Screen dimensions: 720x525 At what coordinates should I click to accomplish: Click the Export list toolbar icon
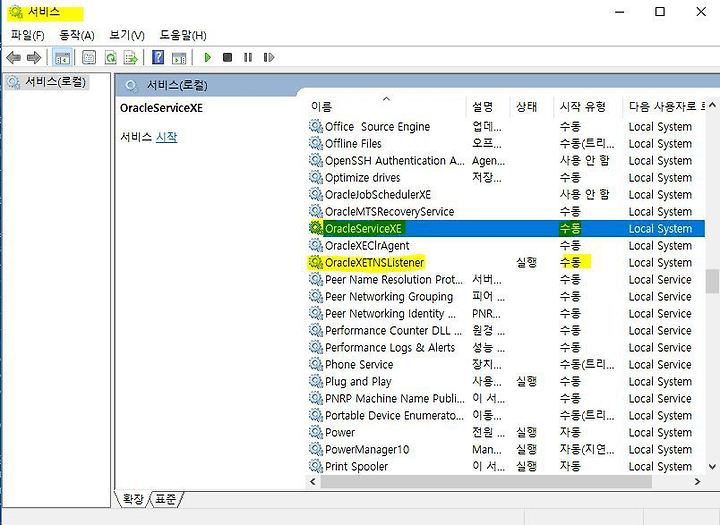point(131,57)
